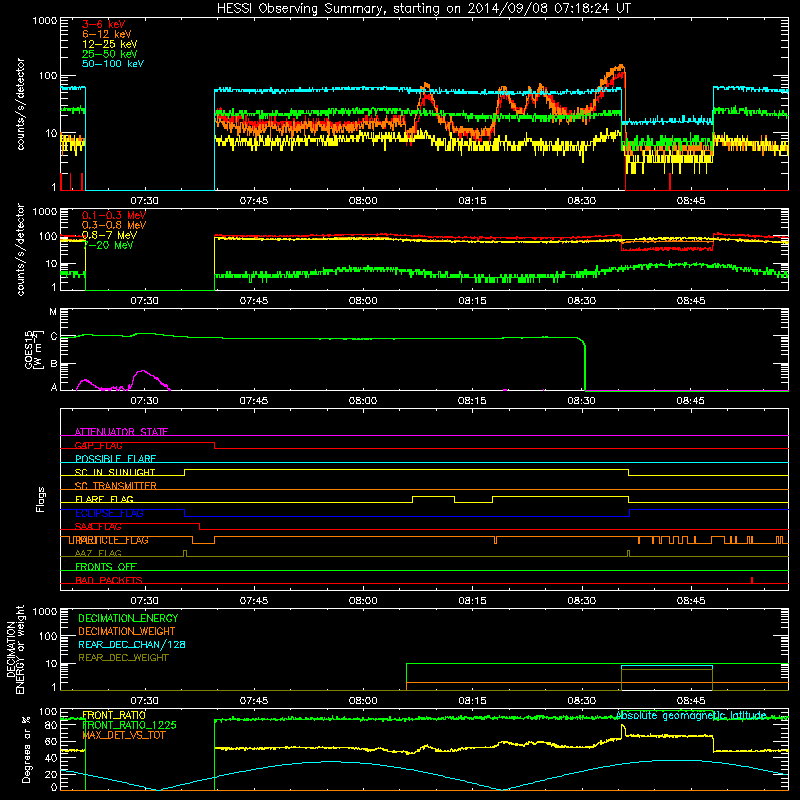
Task: Click the 7-20 MeV legend entry
Action: click(x=108, y=245)
